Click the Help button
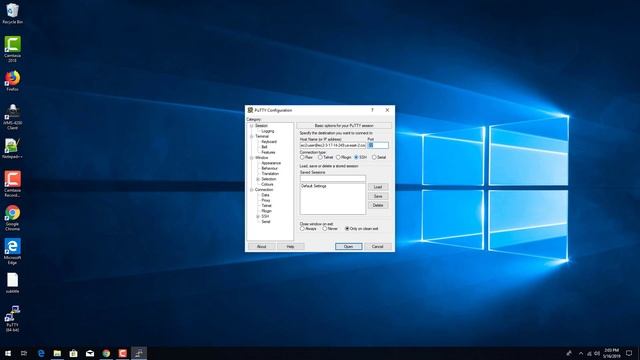The image size is (640, 360). tap(291, 247)
